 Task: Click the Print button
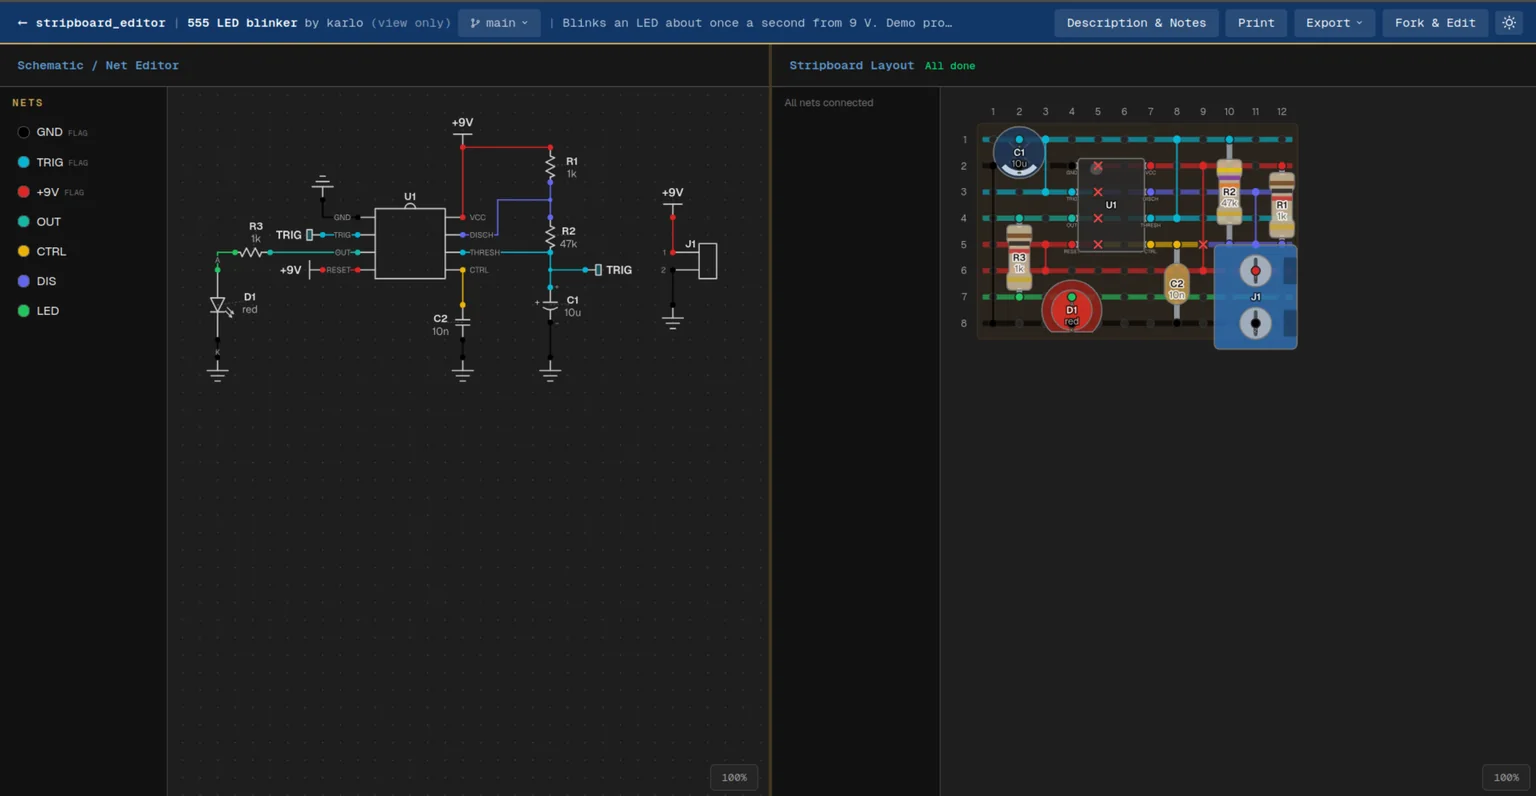click(x=1256, y=23)
